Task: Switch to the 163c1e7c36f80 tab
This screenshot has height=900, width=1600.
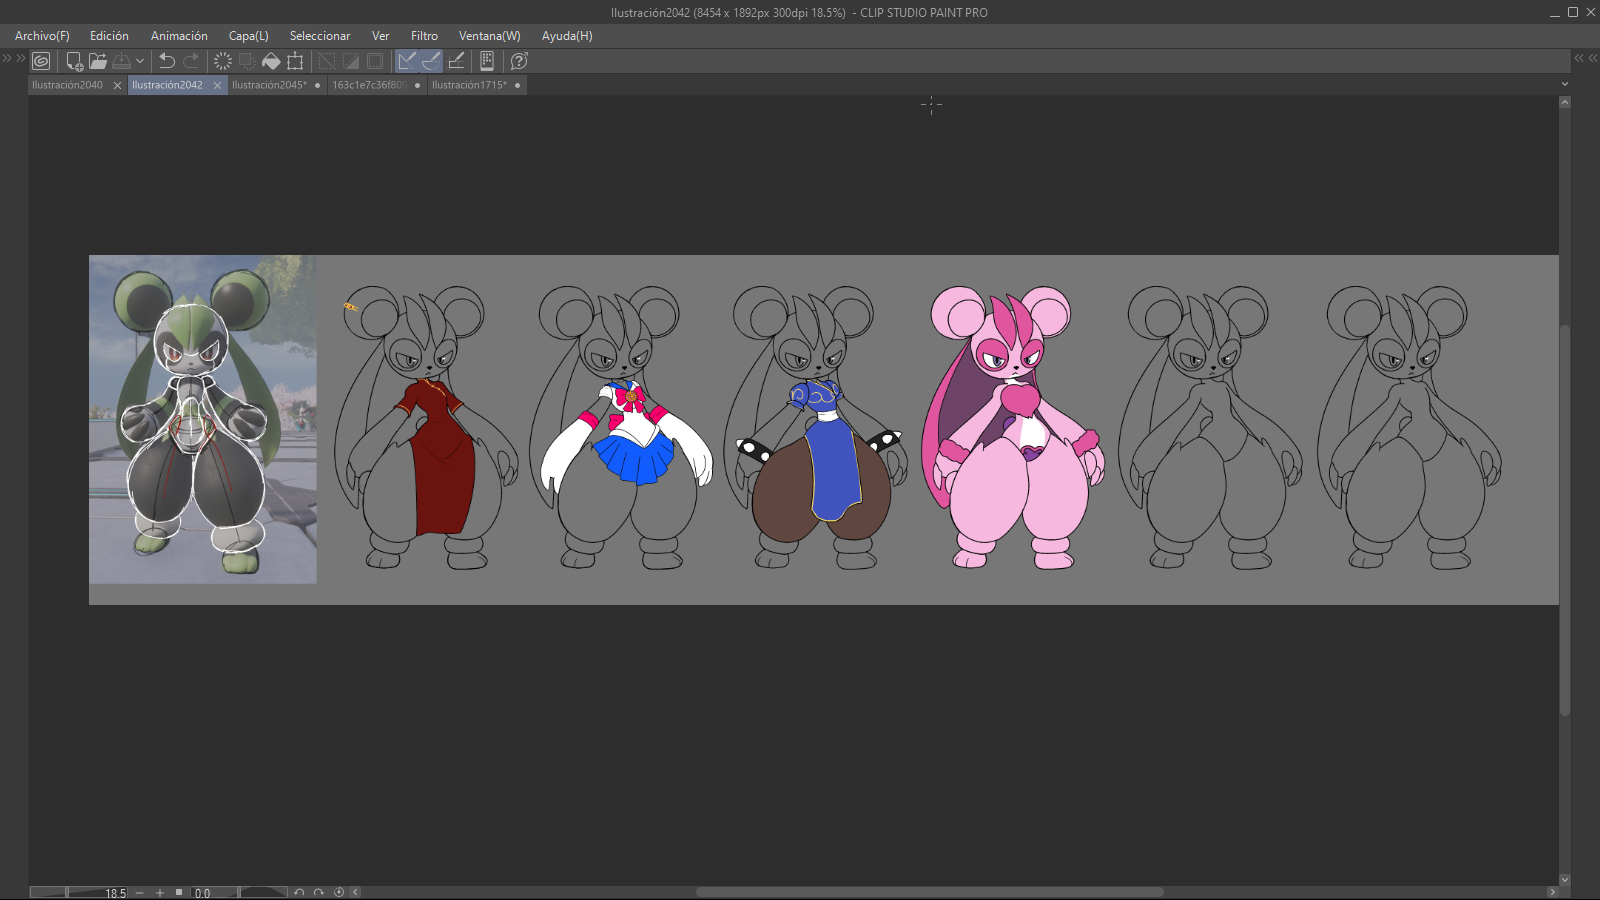Action: [368, 85]
